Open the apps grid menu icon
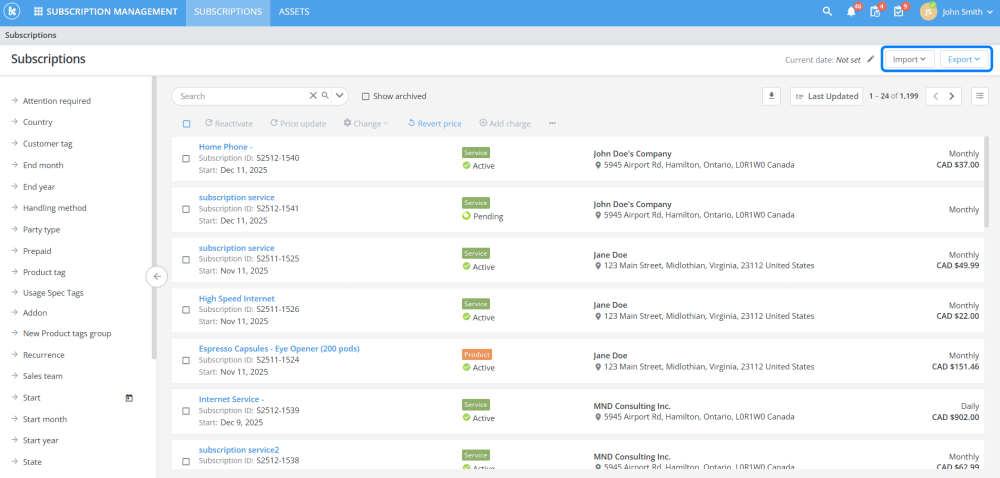Screen dimensions: 1000x478 (38, 12)
